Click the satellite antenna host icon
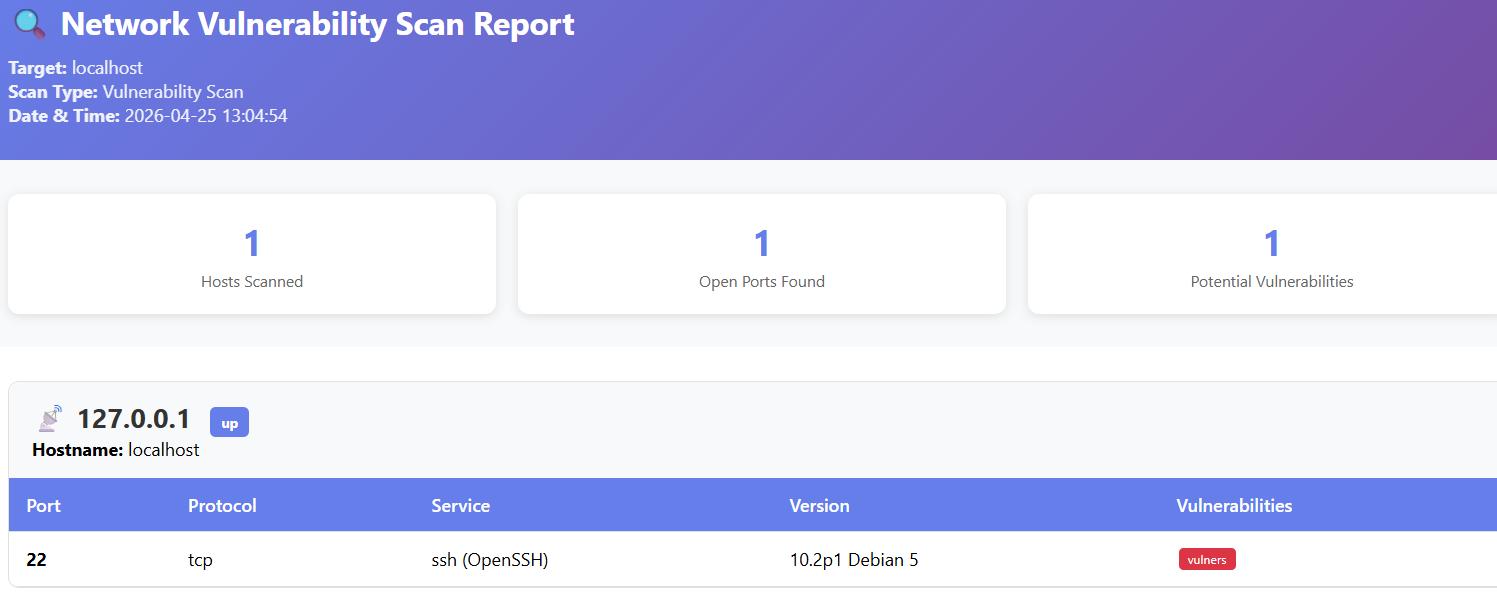 [x=48, y=419]
